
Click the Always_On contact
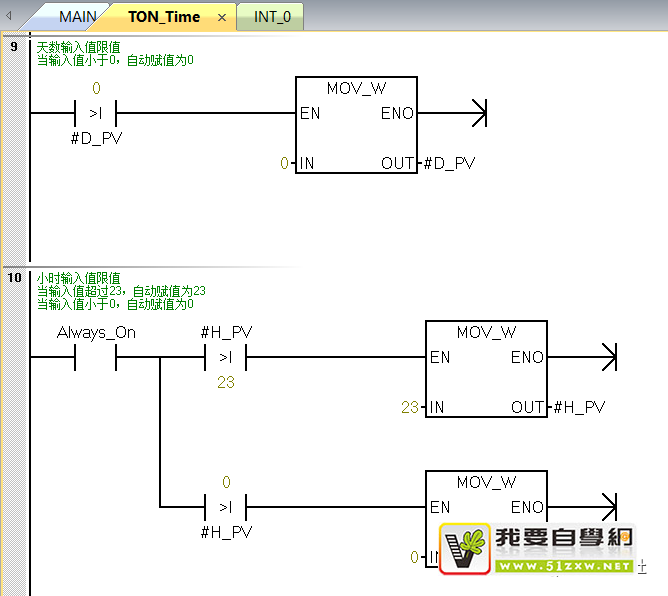96,357
